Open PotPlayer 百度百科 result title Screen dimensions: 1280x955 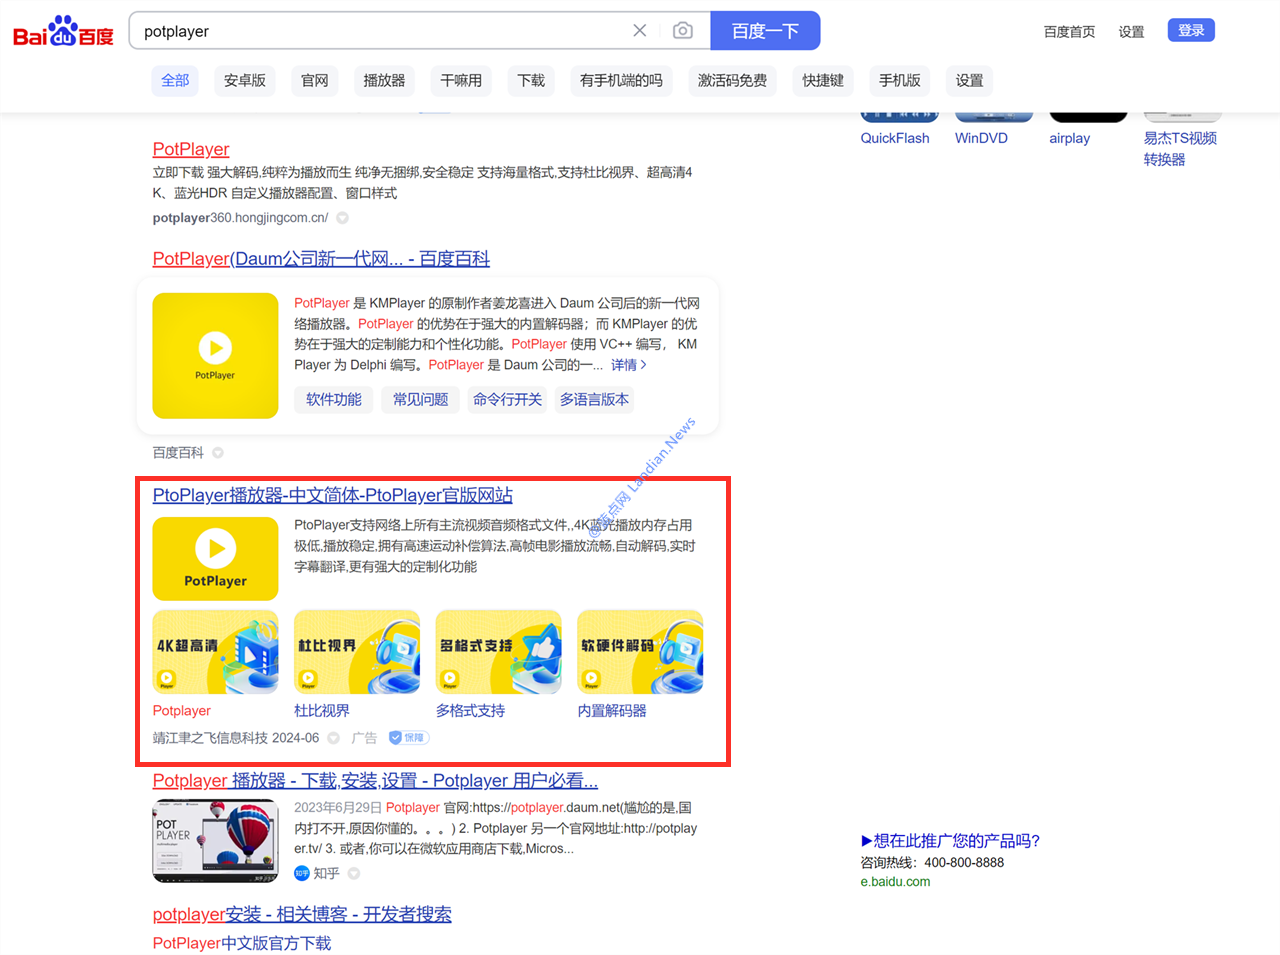point(321,259)
